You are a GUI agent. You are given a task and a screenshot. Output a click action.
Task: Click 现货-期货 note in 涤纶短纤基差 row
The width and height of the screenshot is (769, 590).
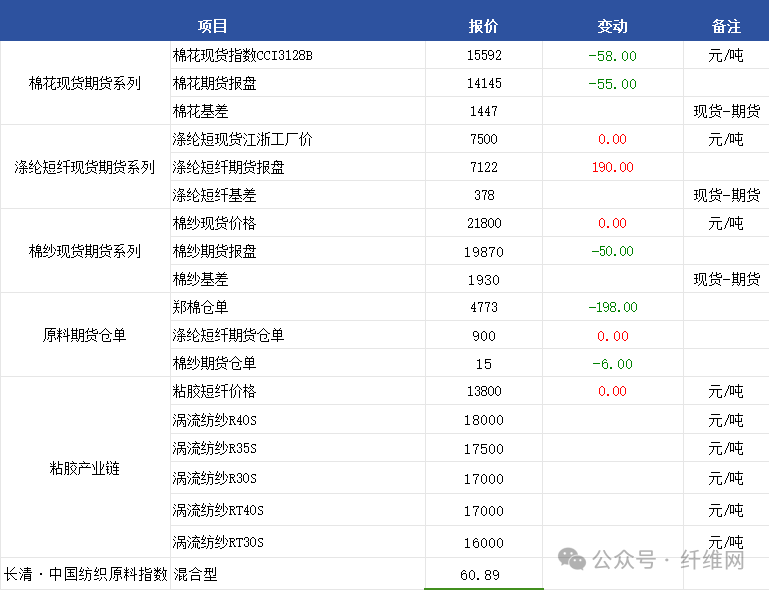pos(727,195)
